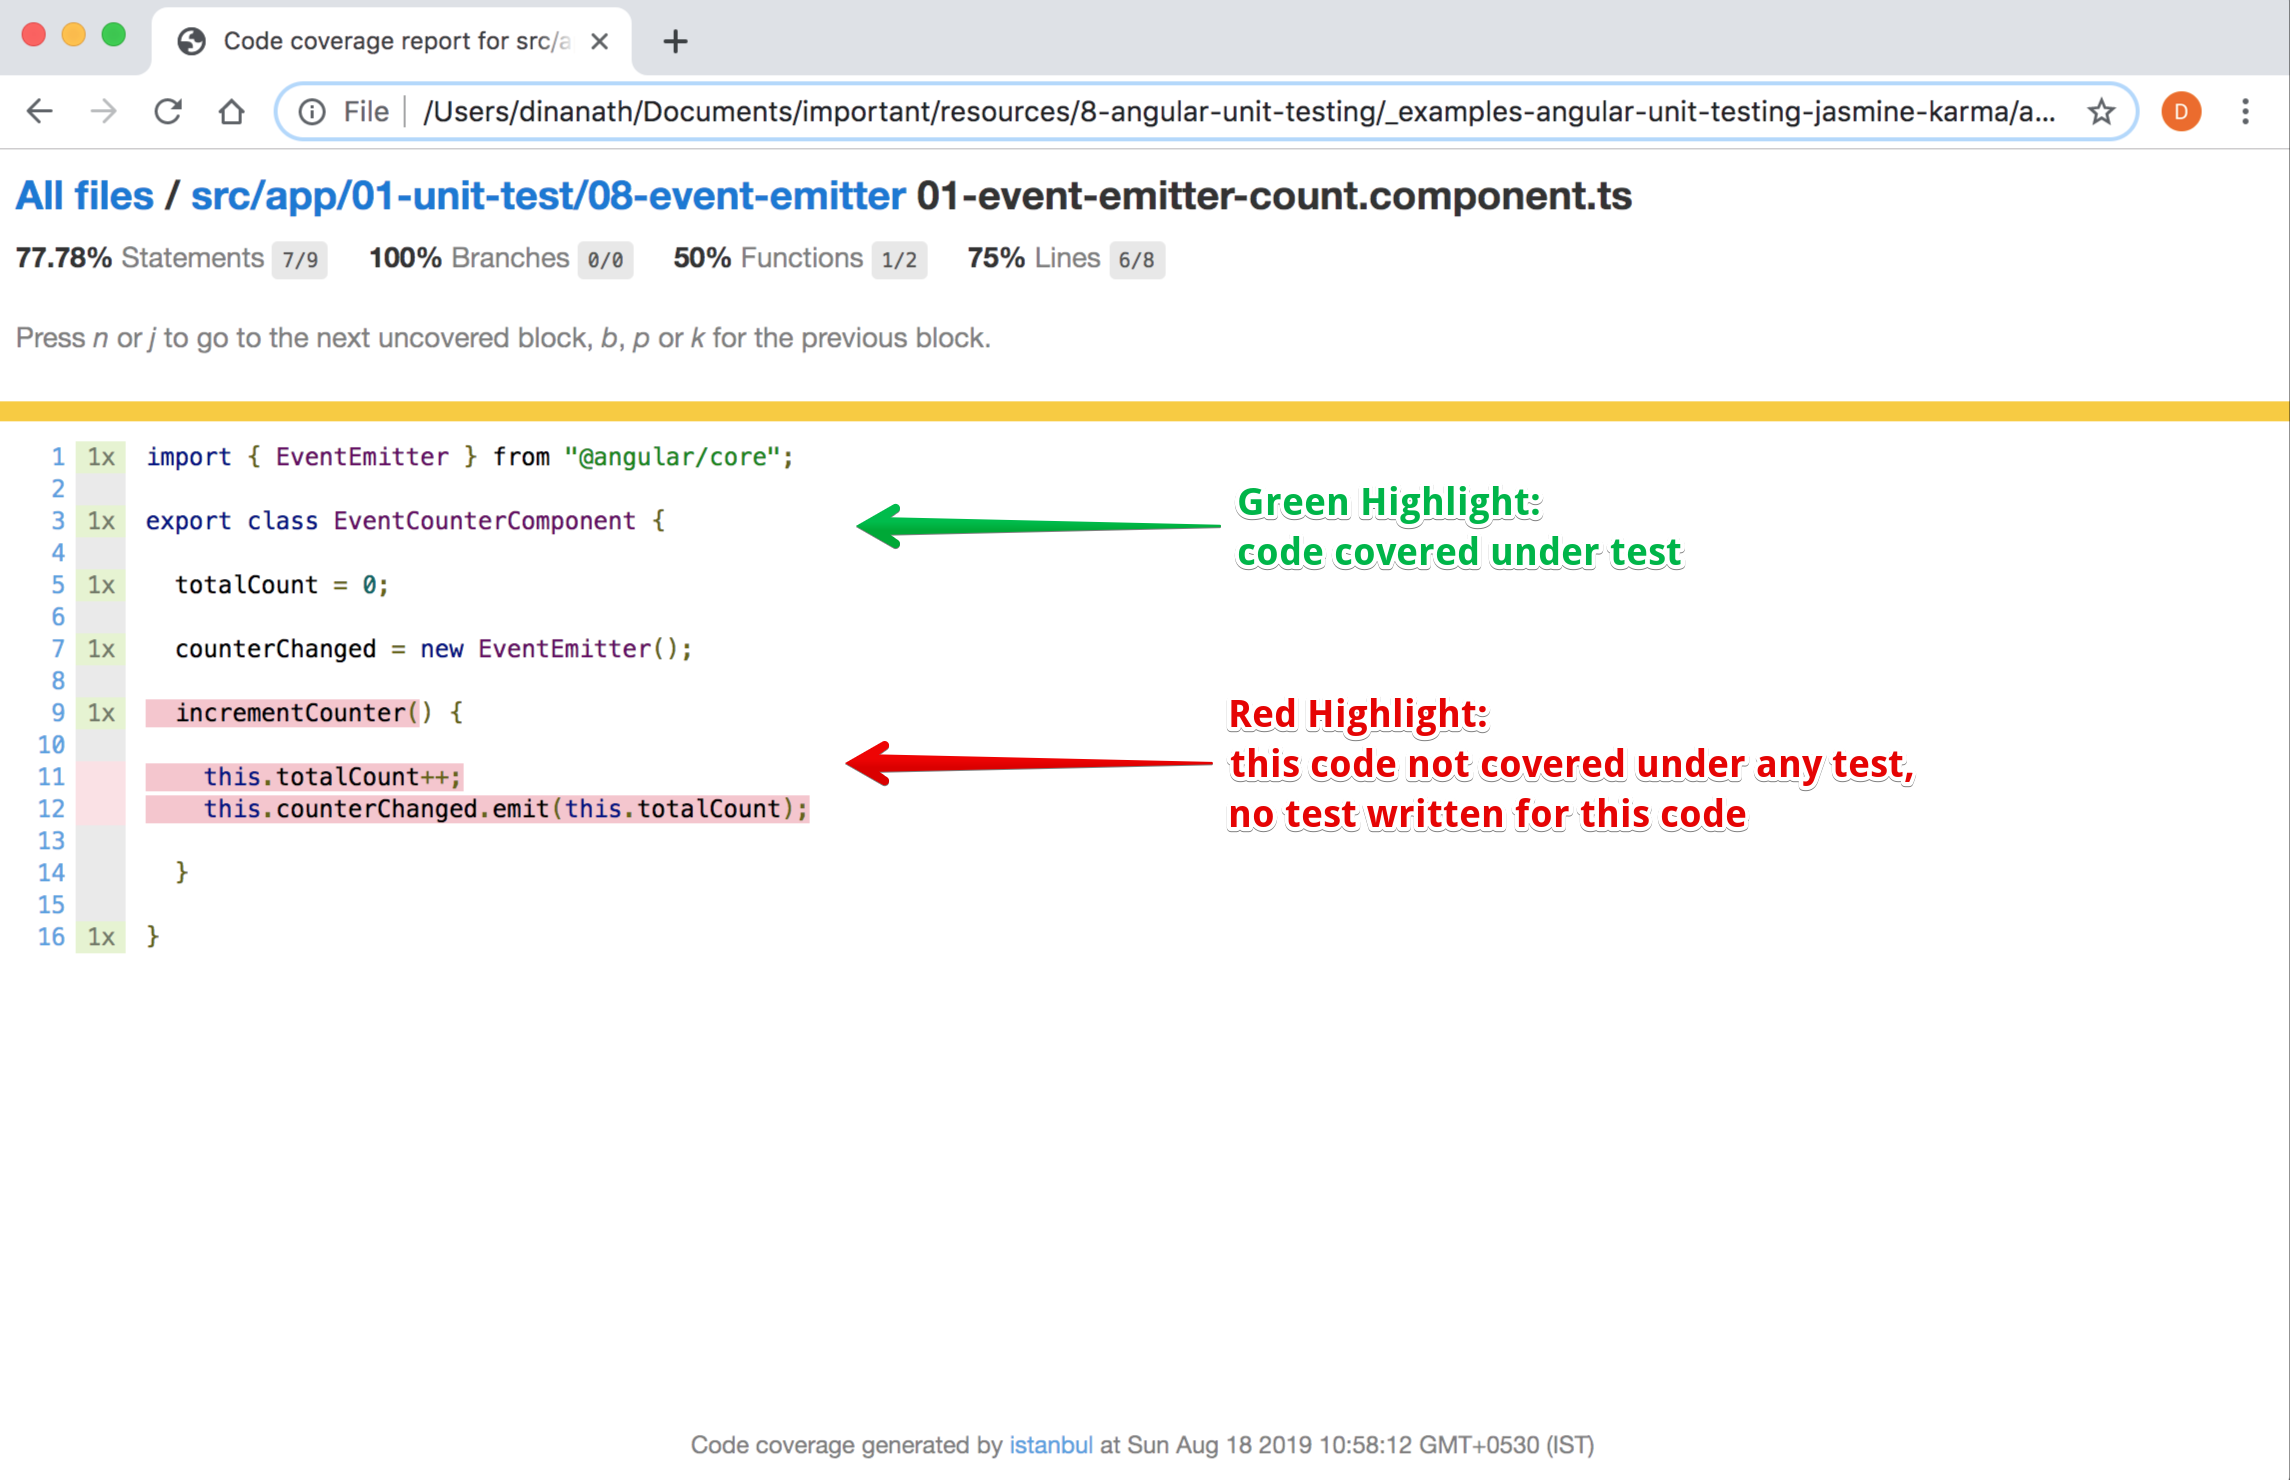Click the browser back arrow

pos(40,111)
